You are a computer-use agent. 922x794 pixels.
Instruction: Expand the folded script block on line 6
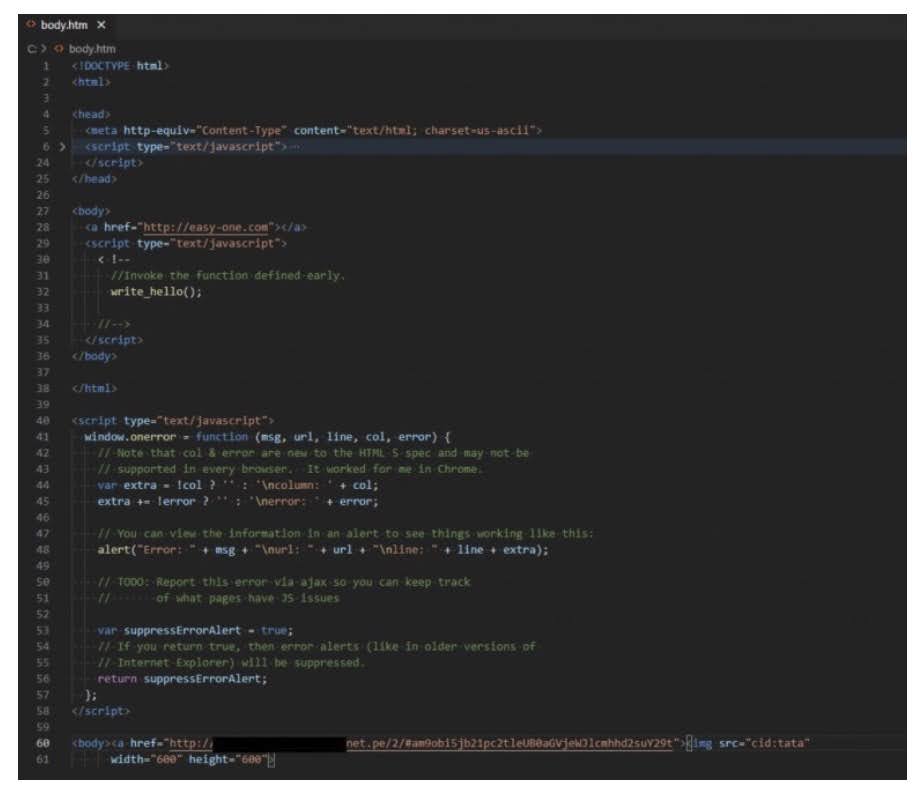(x=62, y=146)
